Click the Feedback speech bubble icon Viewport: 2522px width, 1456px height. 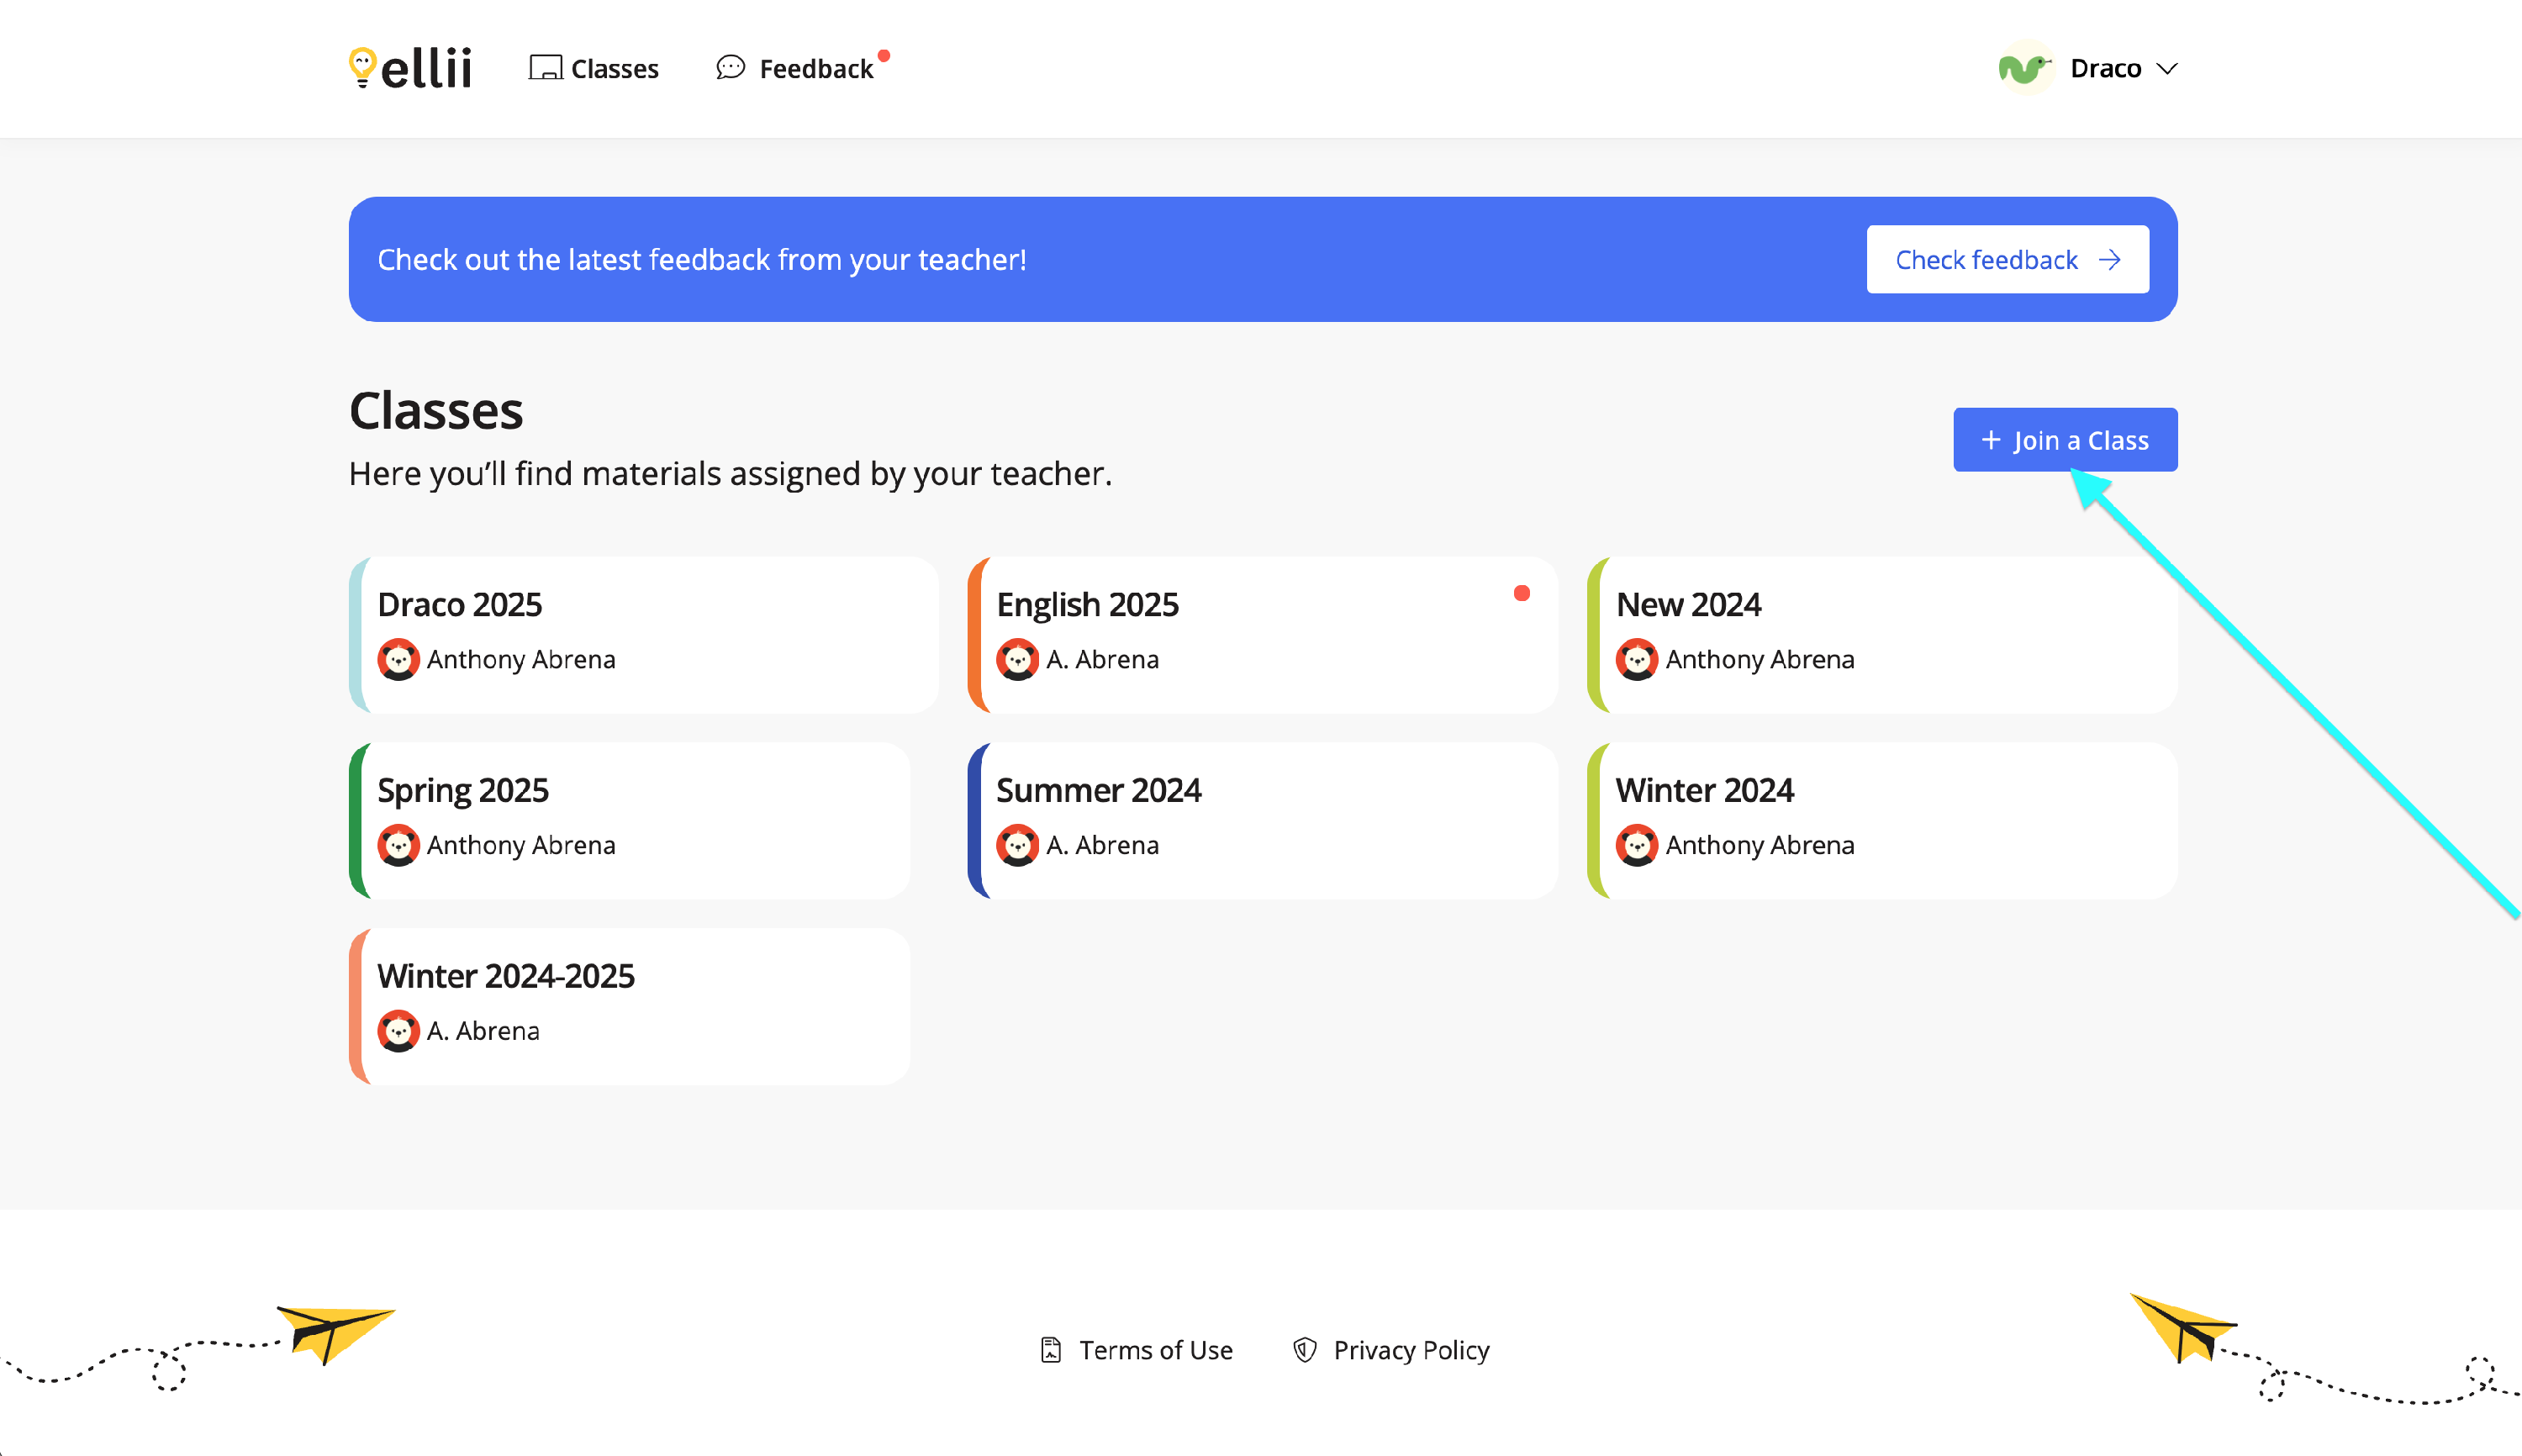pyautogui.click(x=731, y=68)
